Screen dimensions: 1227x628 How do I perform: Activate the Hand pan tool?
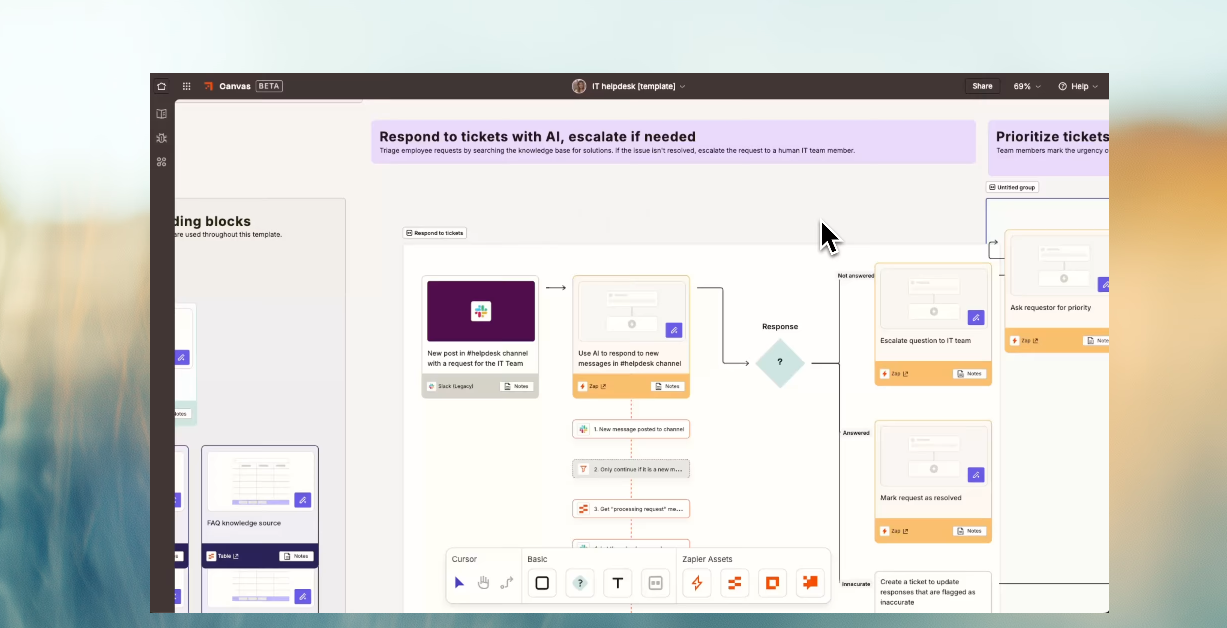(483, 583)
